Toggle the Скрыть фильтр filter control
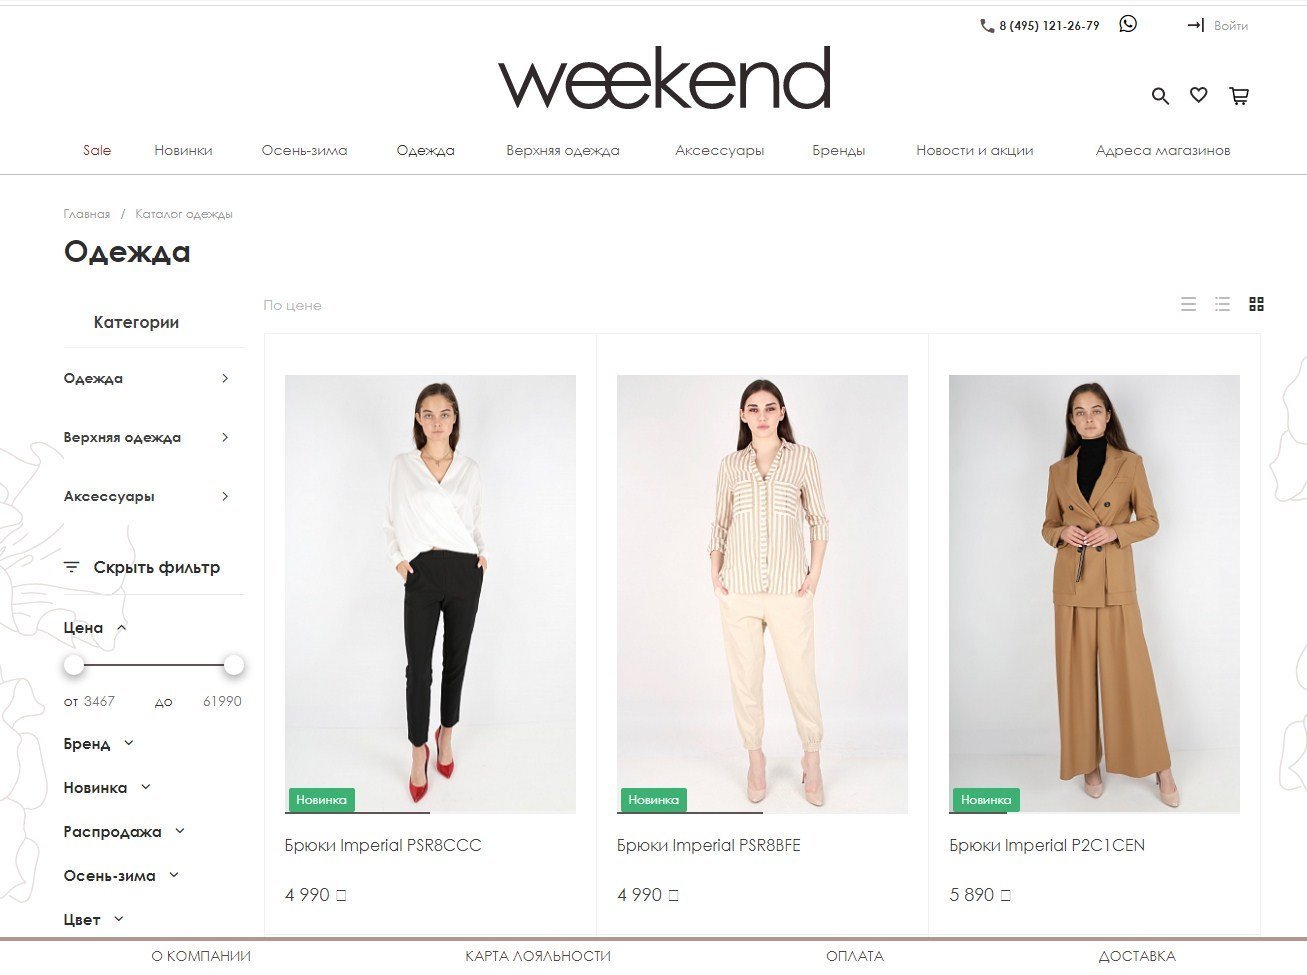Screen dimensions: 1307x975 142,567
